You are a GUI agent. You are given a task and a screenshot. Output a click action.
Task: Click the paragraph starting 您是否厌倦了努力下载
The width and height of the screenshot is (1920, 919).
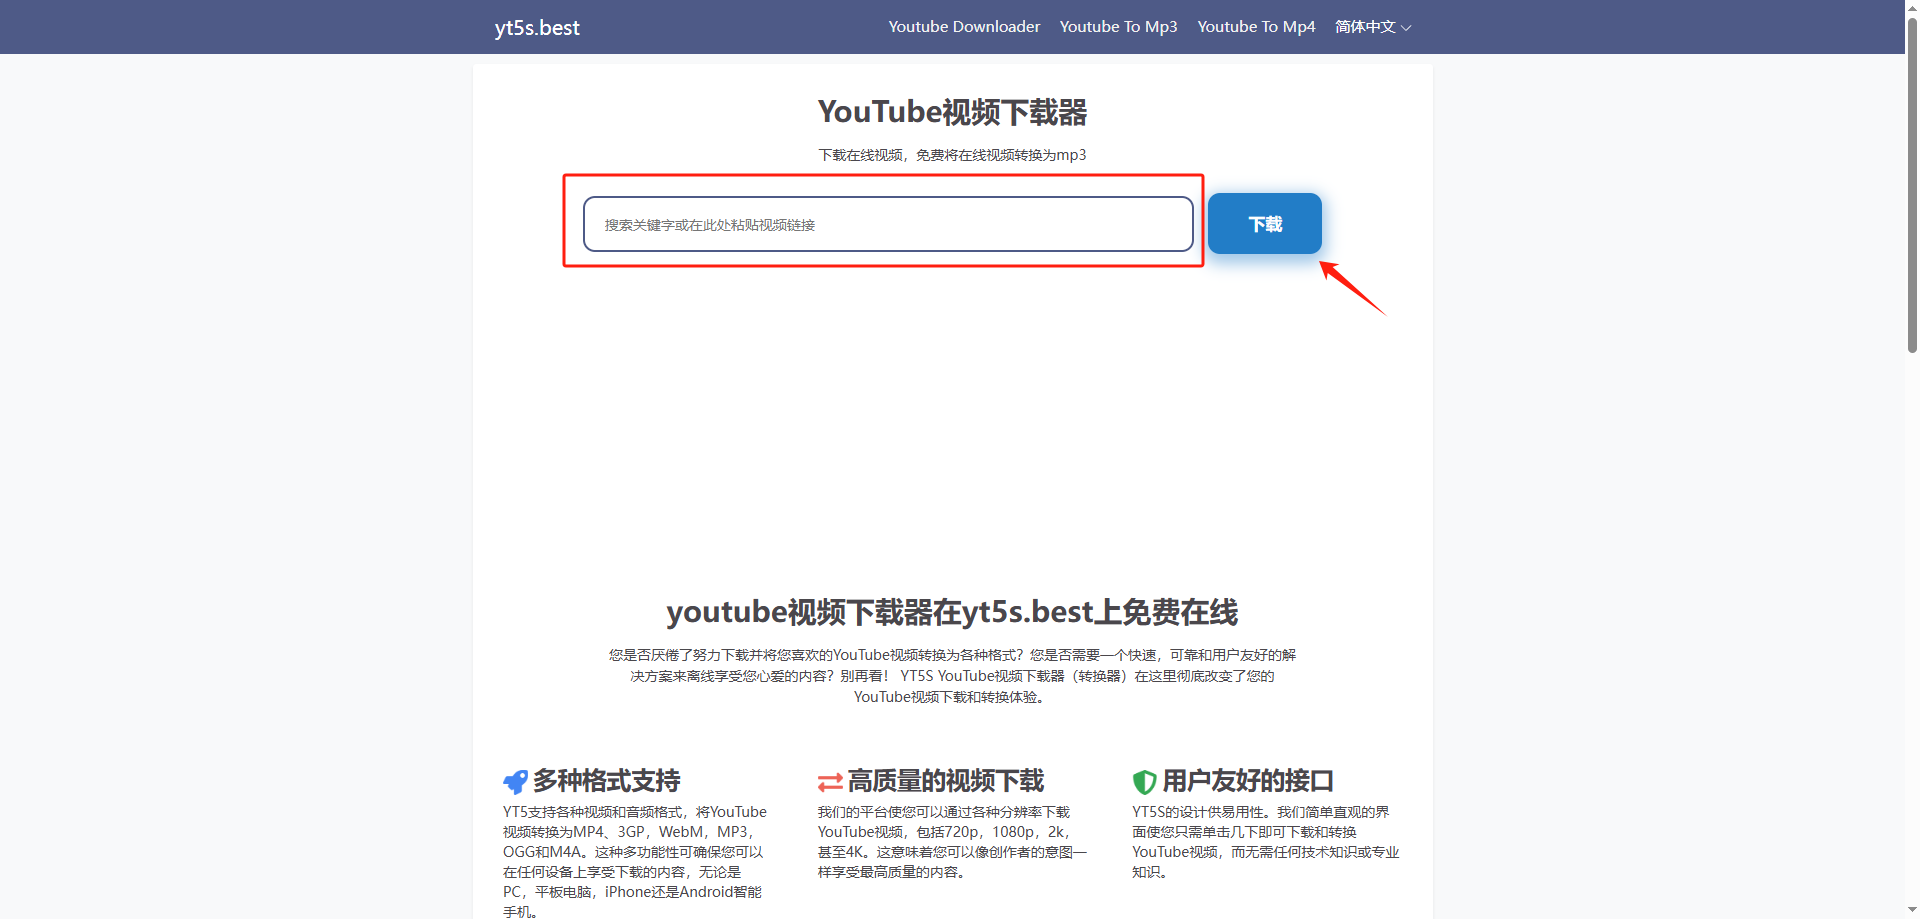(952, 676)
